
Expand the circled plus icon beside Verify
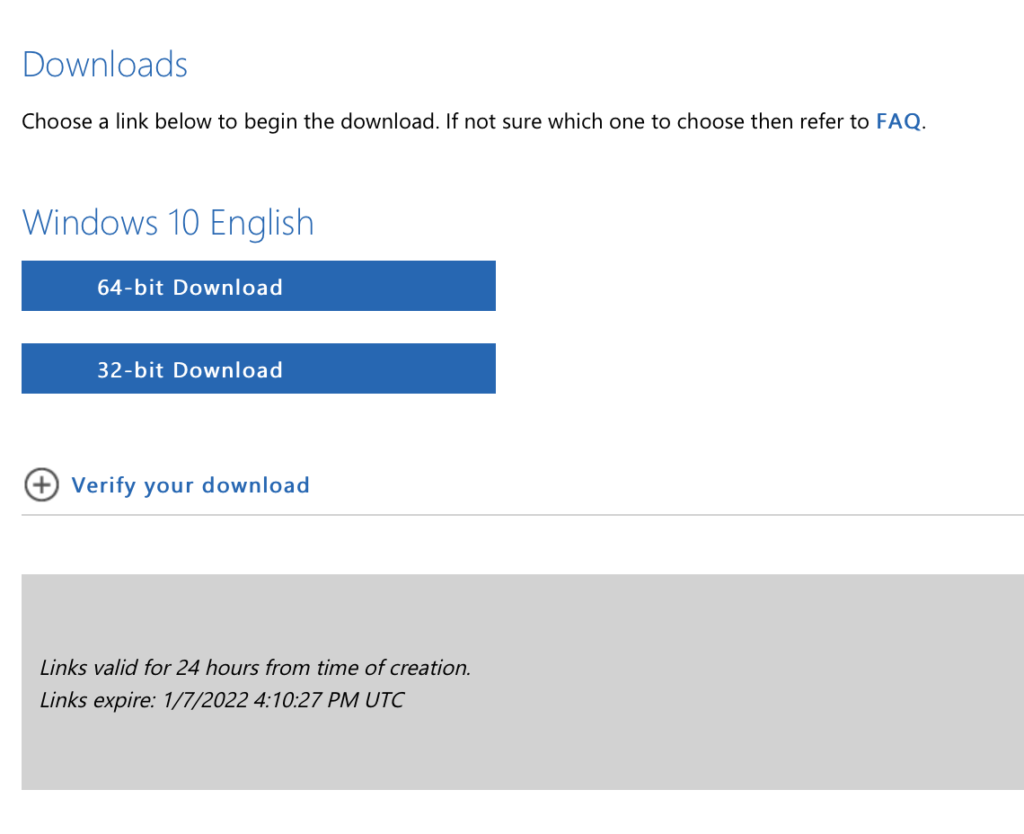click(41, 486)
